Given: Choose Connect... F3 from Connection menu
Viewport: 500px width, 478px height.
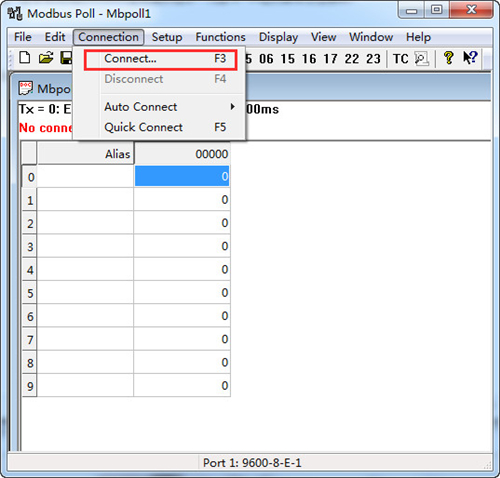Looking at the screenshot, I should tap(160, 60).
